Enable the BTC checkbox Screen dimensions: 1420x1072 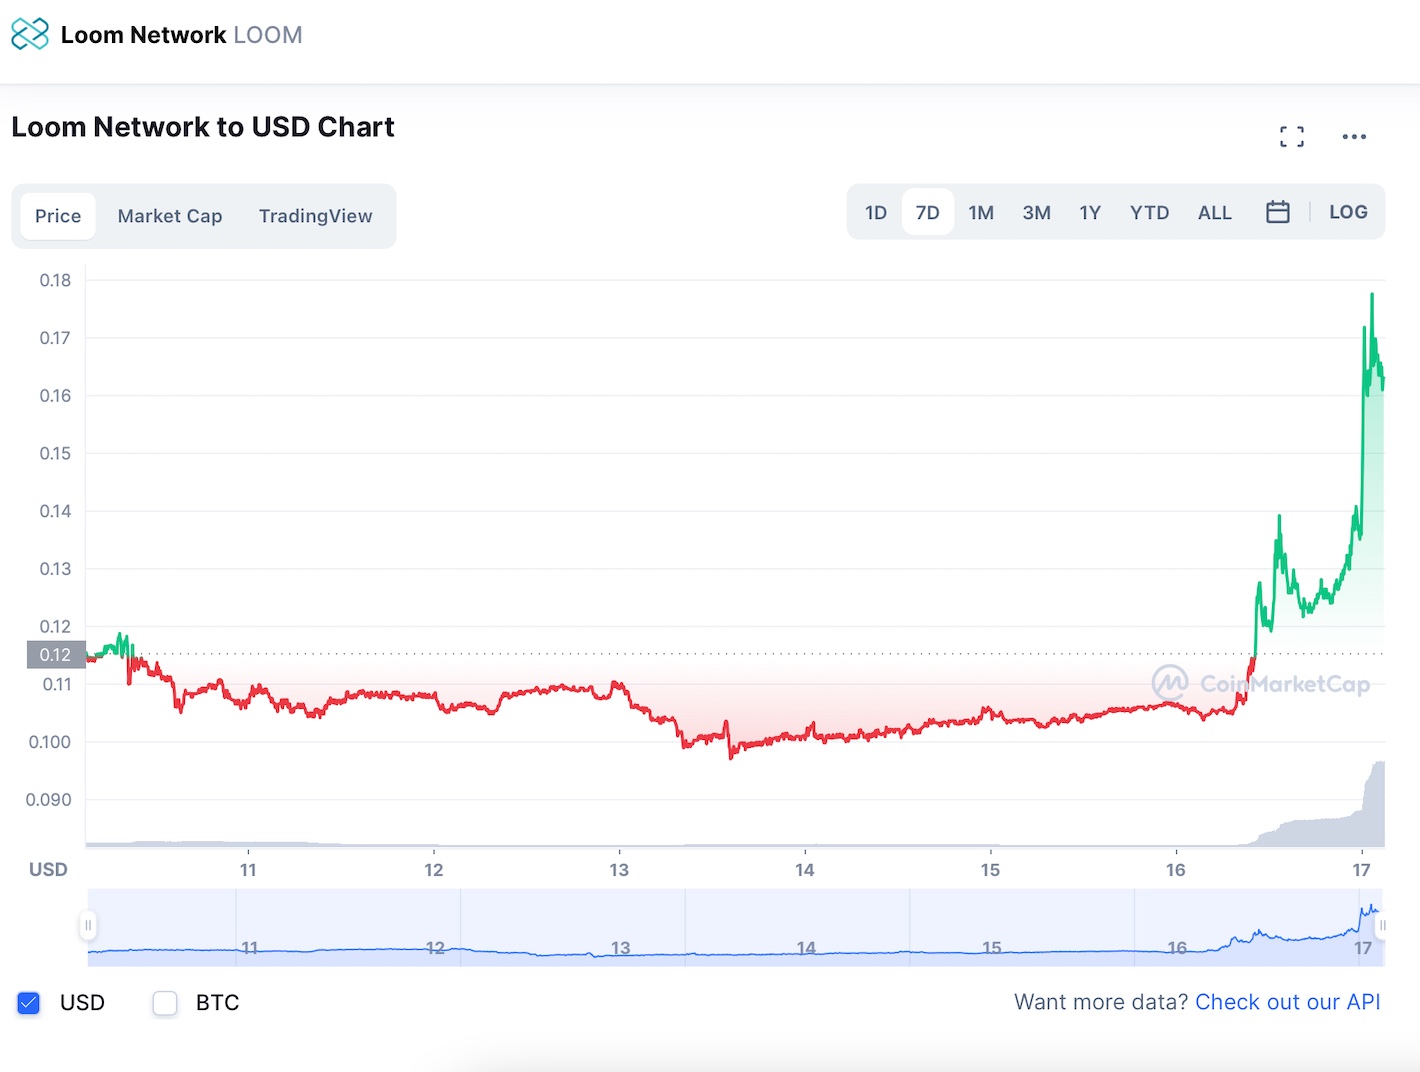tap(165, 1003)
